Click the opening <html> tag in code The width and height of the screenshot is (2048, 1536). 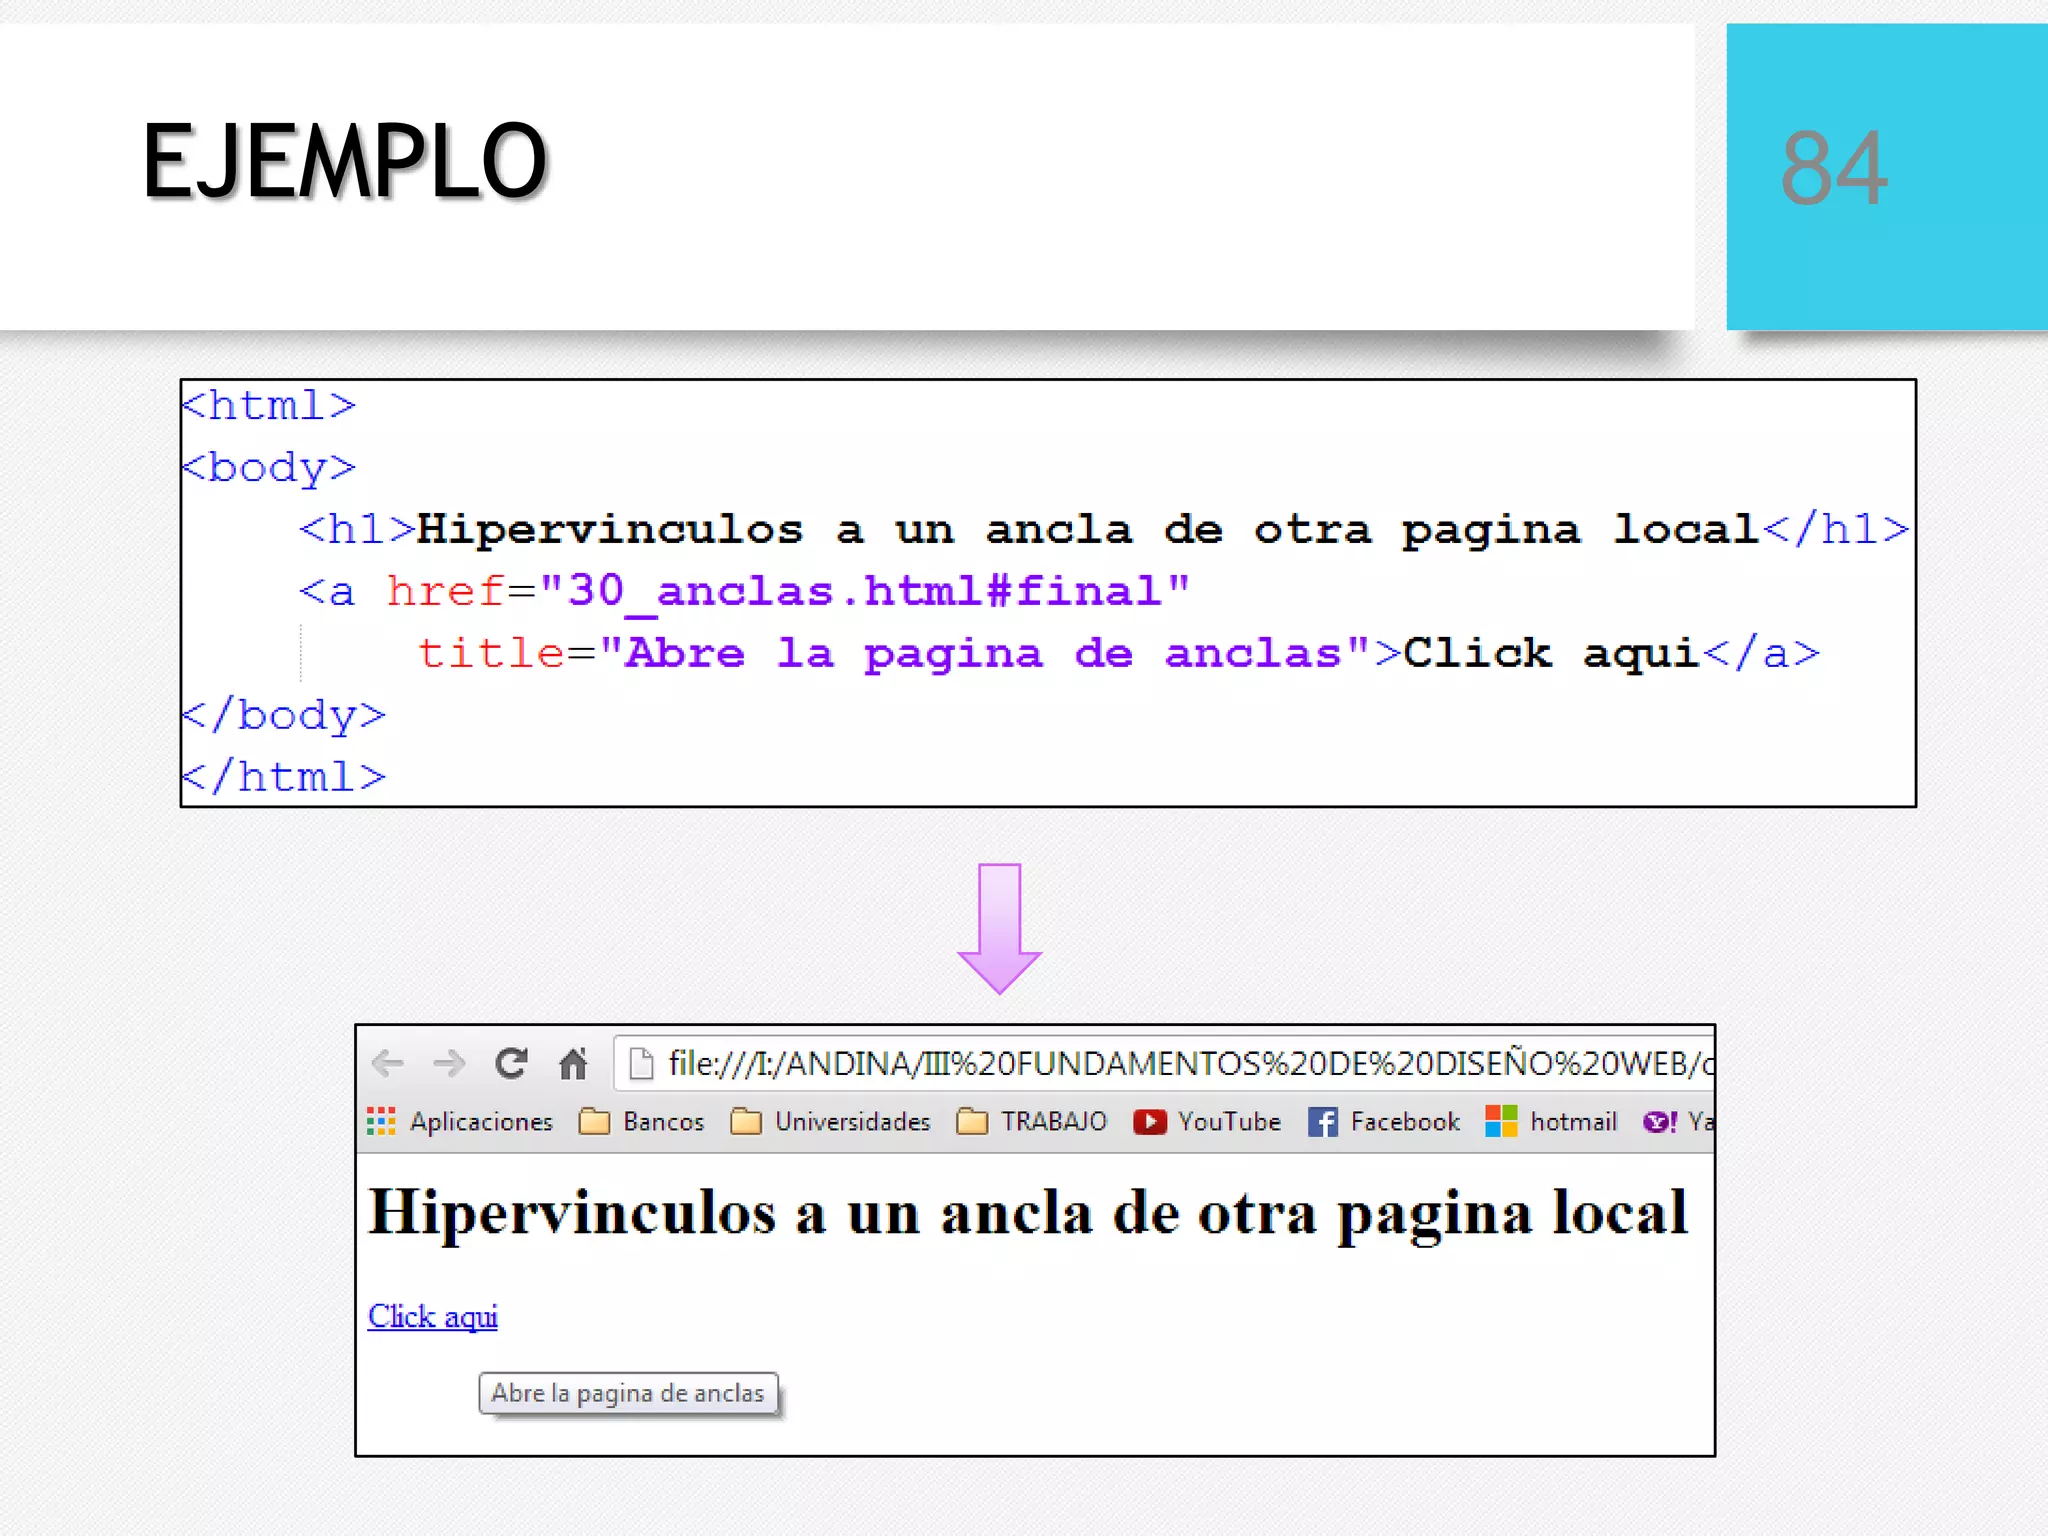coord(269,406)
